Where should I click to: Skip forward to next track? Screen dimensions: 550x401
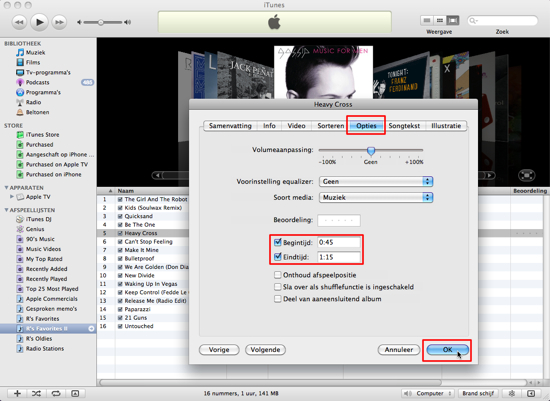tap(59, 22)
